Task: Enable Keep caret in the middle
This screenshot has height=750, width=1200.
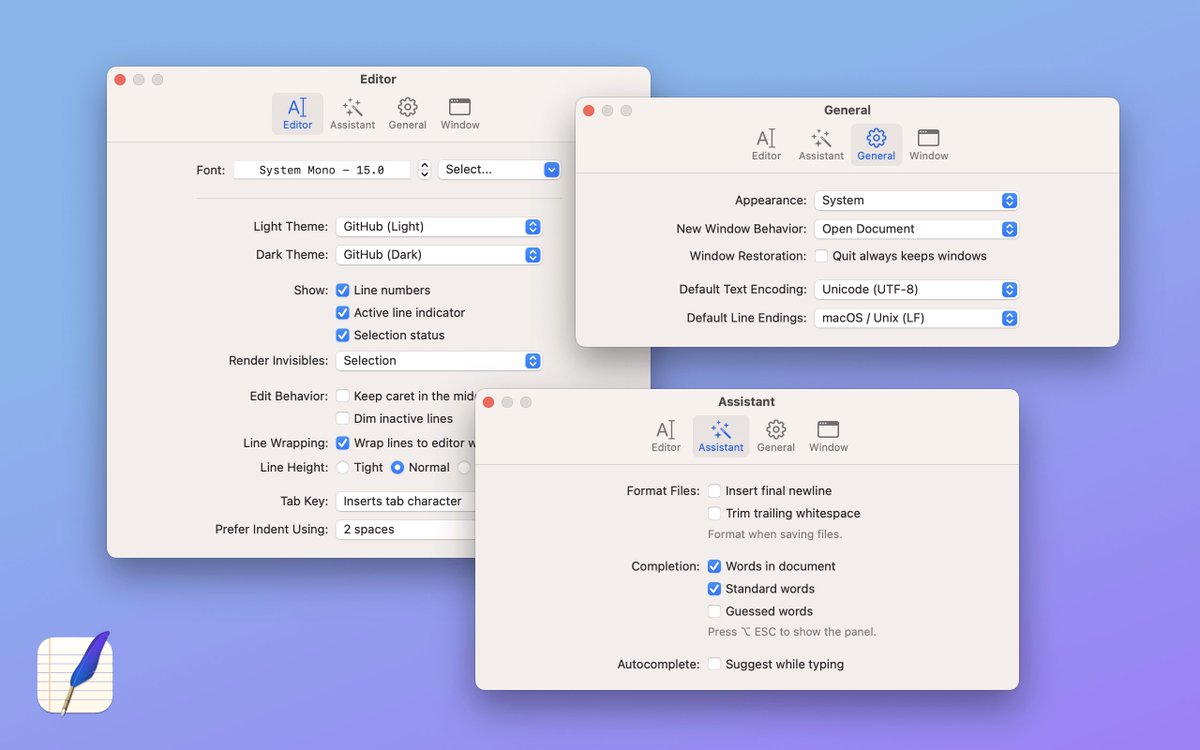Action: tap(342, 396)
